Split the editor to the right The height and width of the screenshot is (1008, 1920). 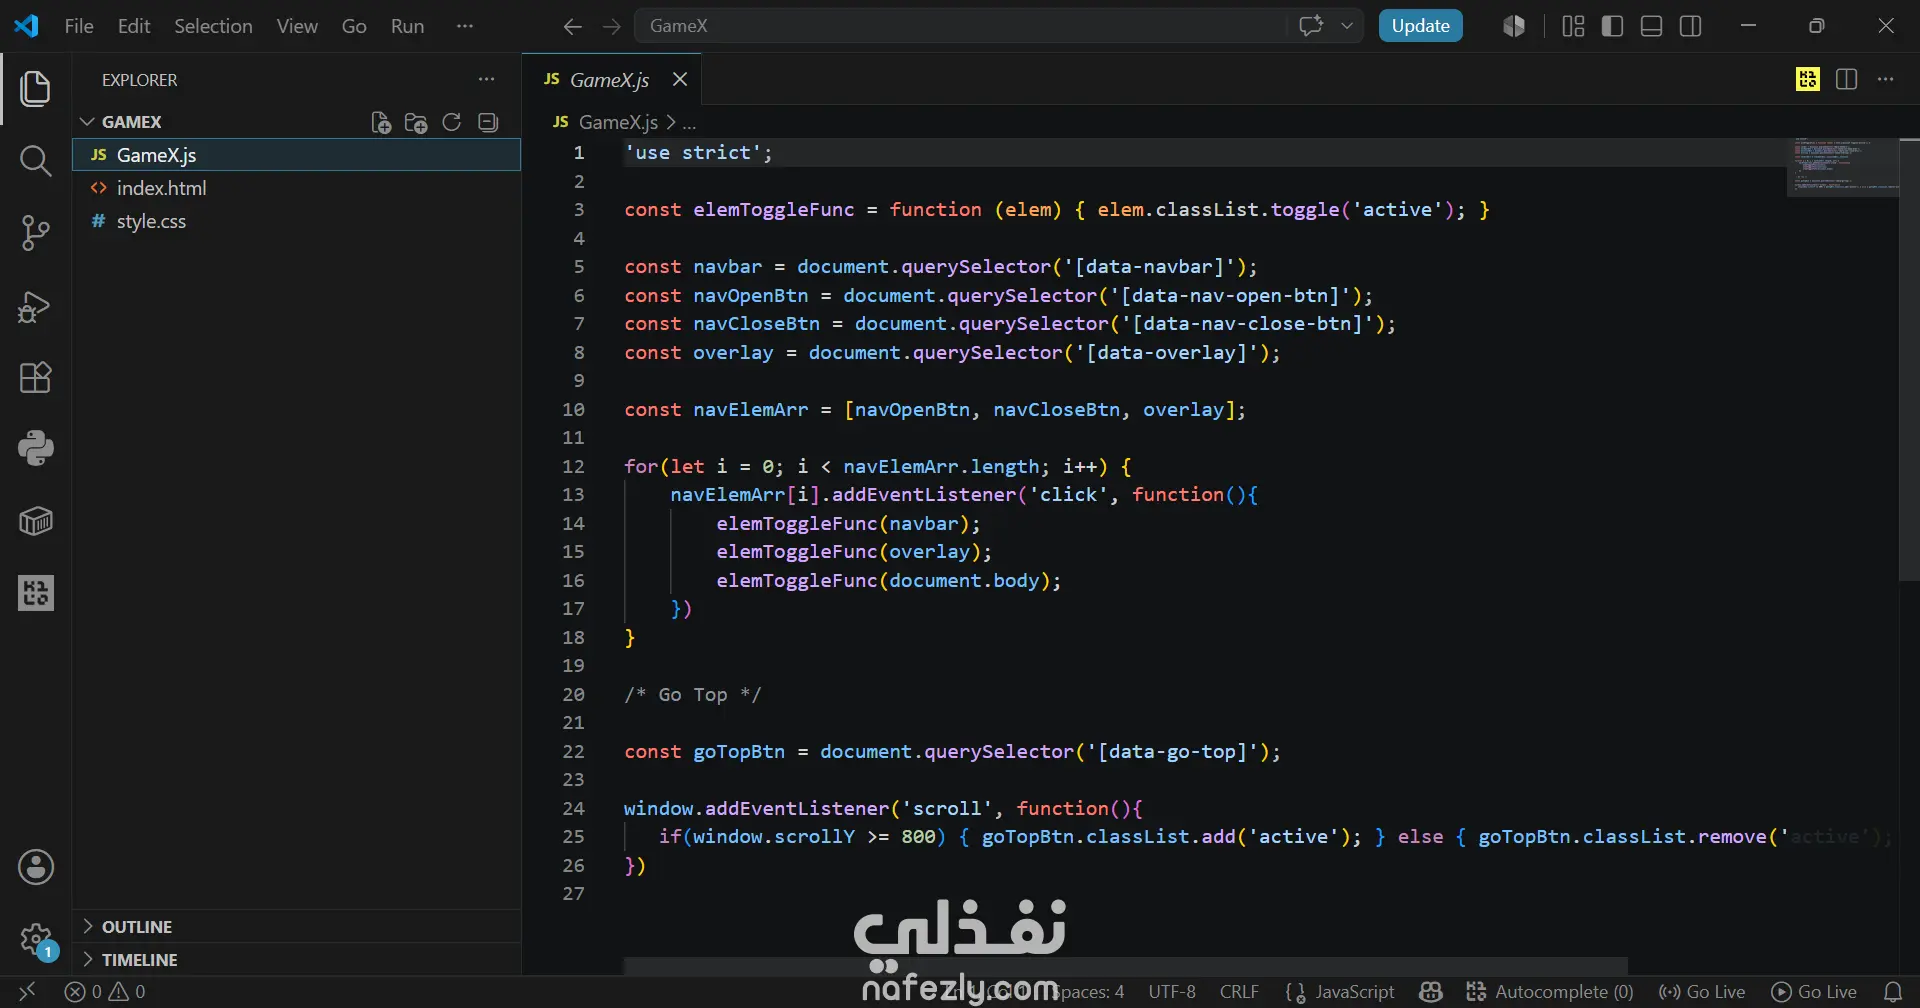point(1847,79)
